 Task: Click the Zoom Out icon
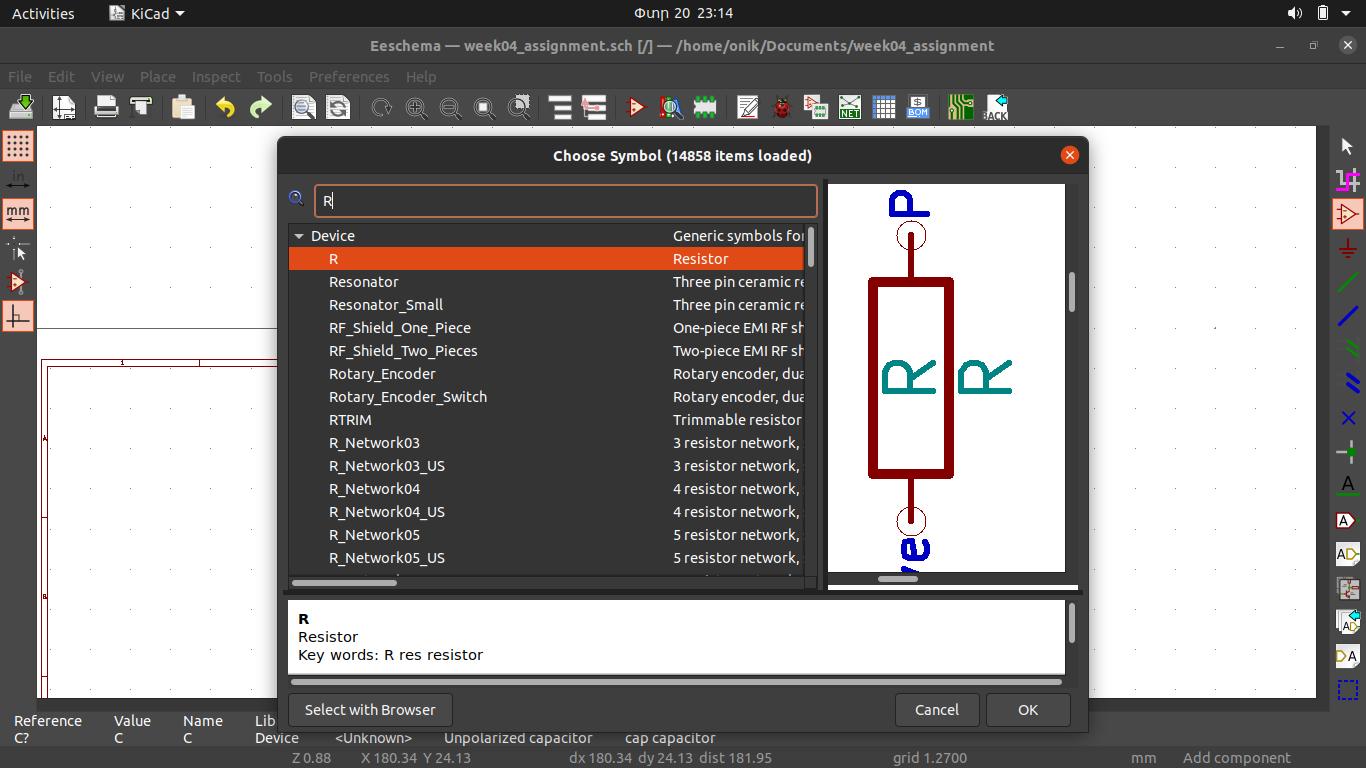pos(450,107)
